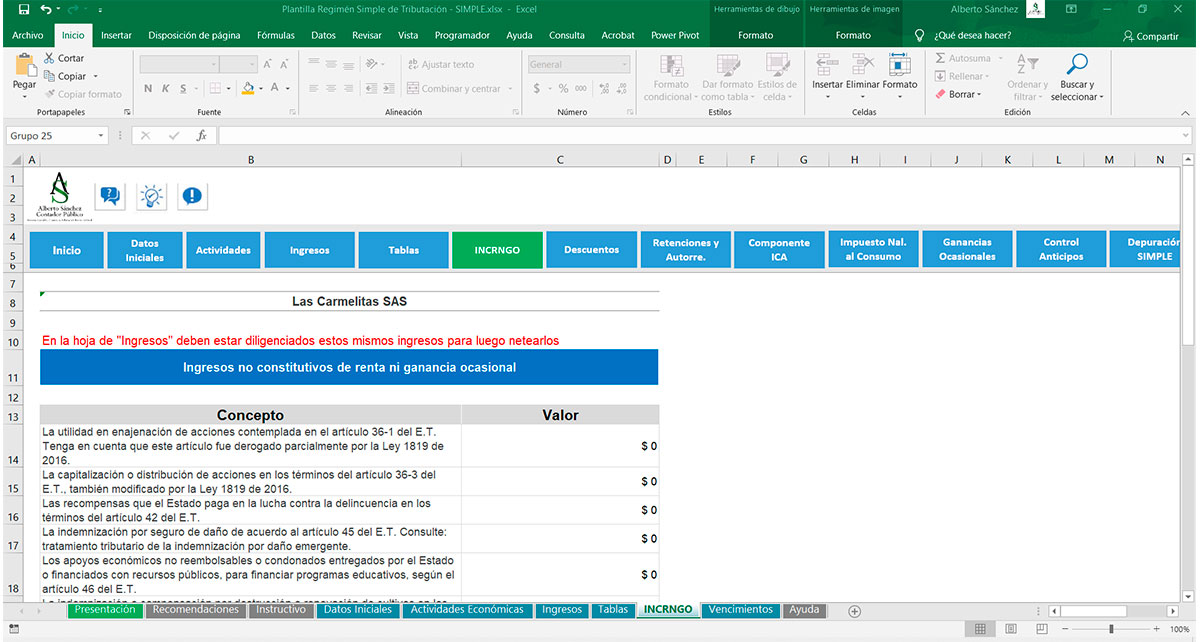Click the blue Inicio navigation button
Image resolution: width=1200 pixels, height=642 pixels.
click(66, 250)
